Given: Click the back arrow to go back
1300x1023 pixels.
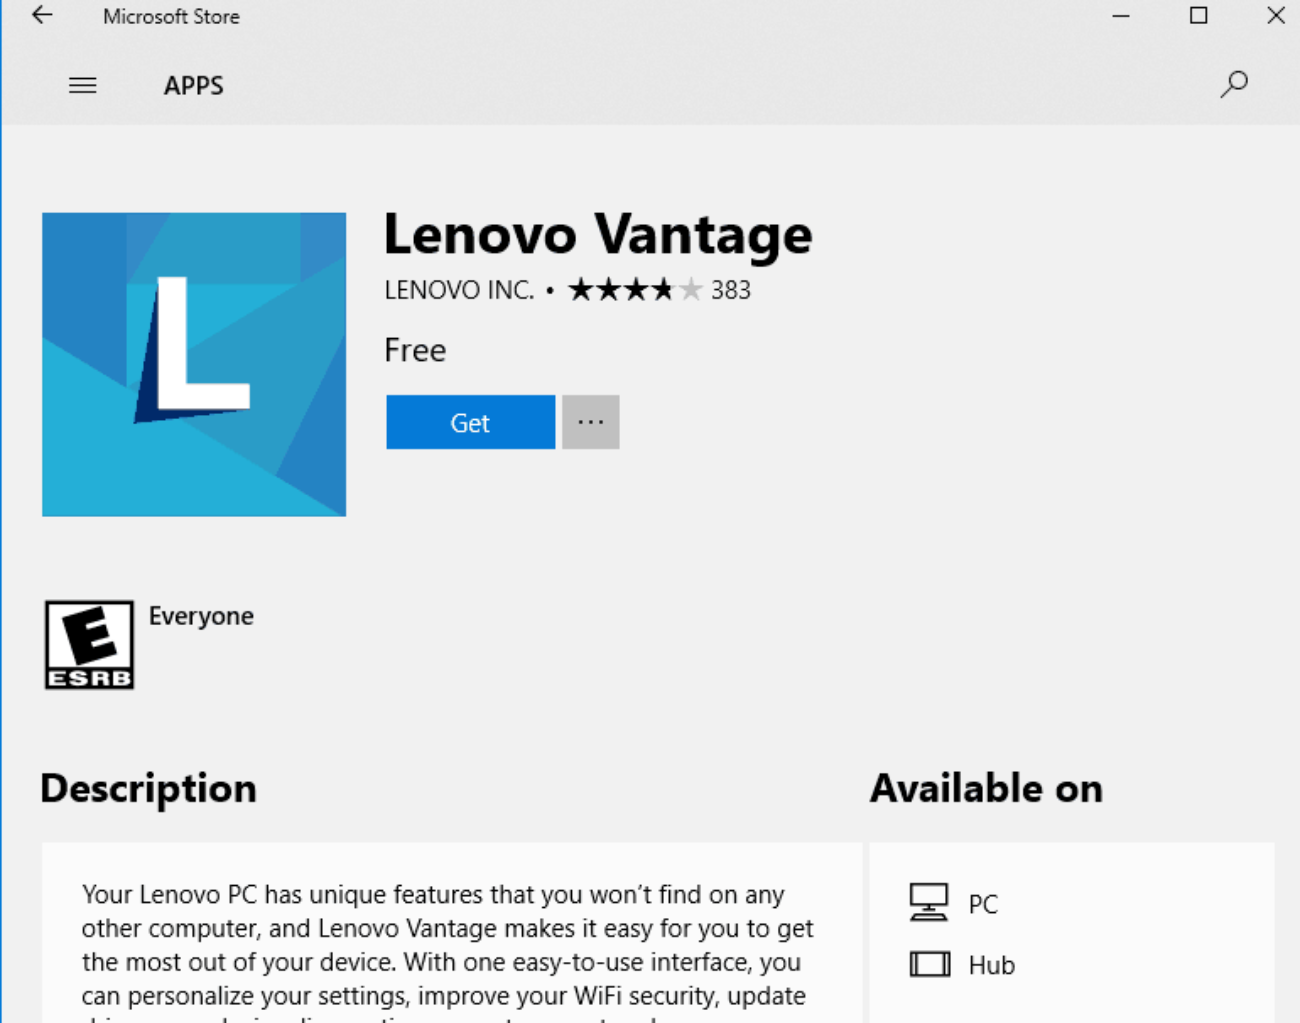Looking at the screenshot, I should click(x=40, y=16).
